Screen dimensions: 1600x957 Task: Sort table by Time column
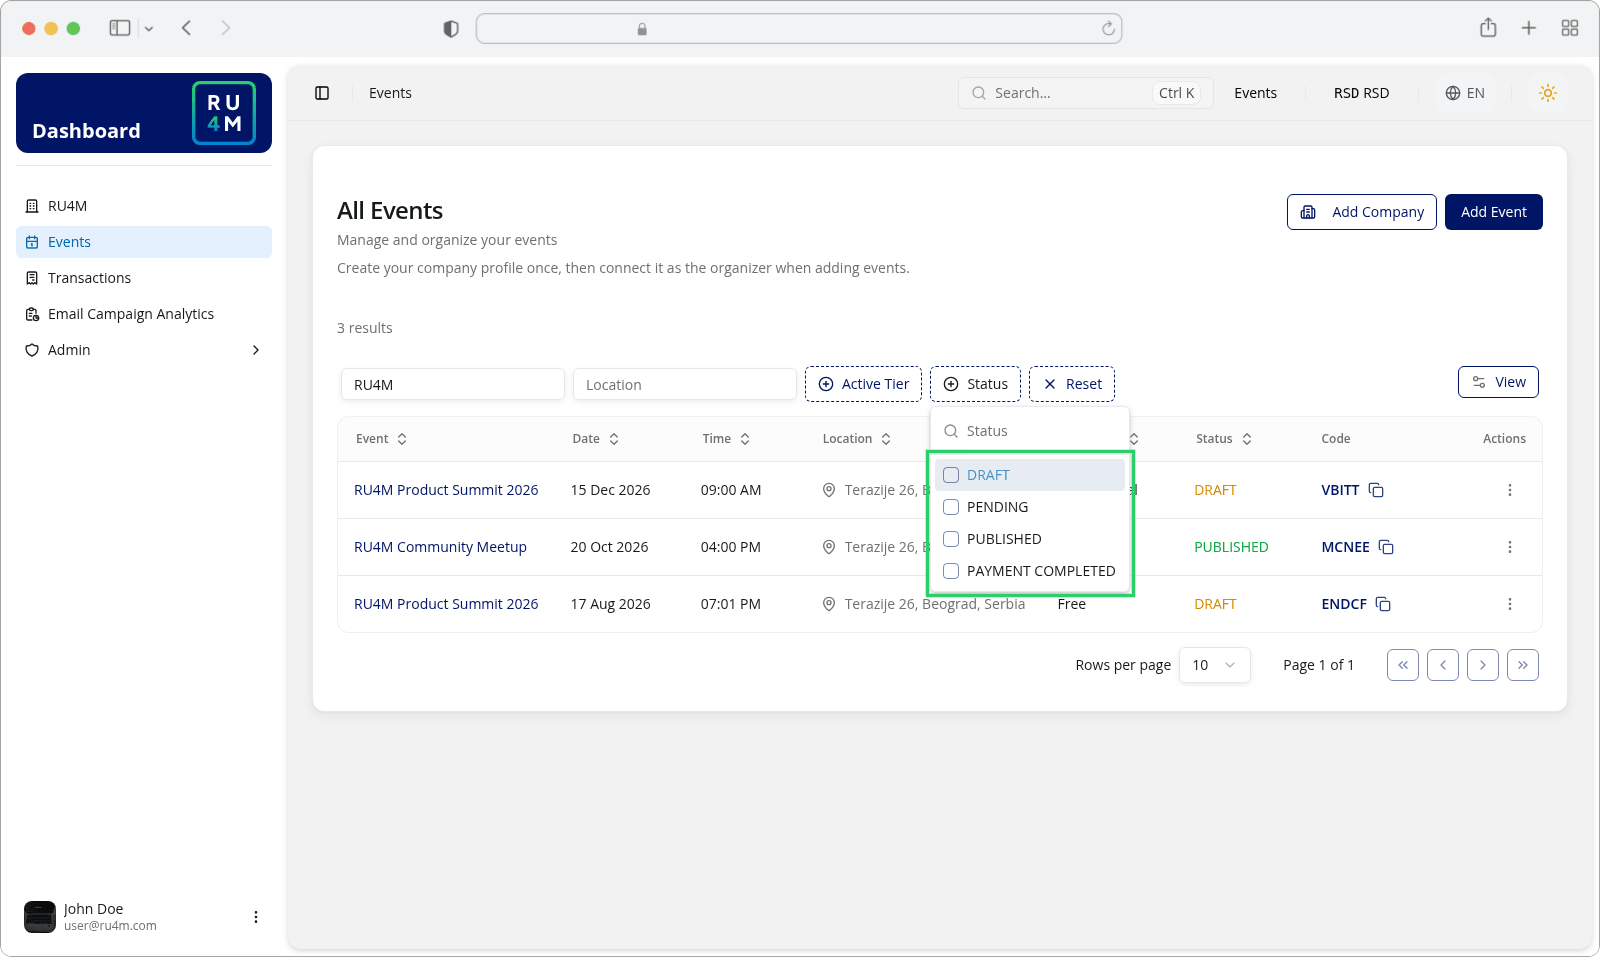[x=726, y=439]
